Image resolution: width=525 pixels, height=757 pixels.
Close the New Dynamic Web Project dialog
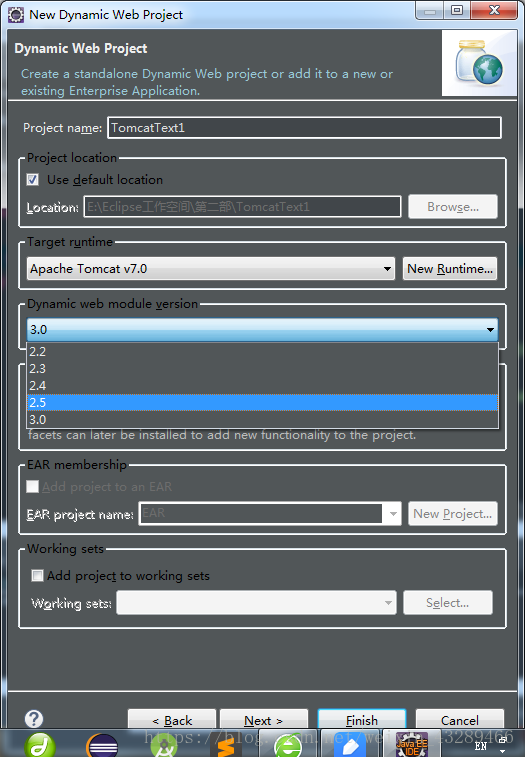pyautogui.click(x=494, y=11)
